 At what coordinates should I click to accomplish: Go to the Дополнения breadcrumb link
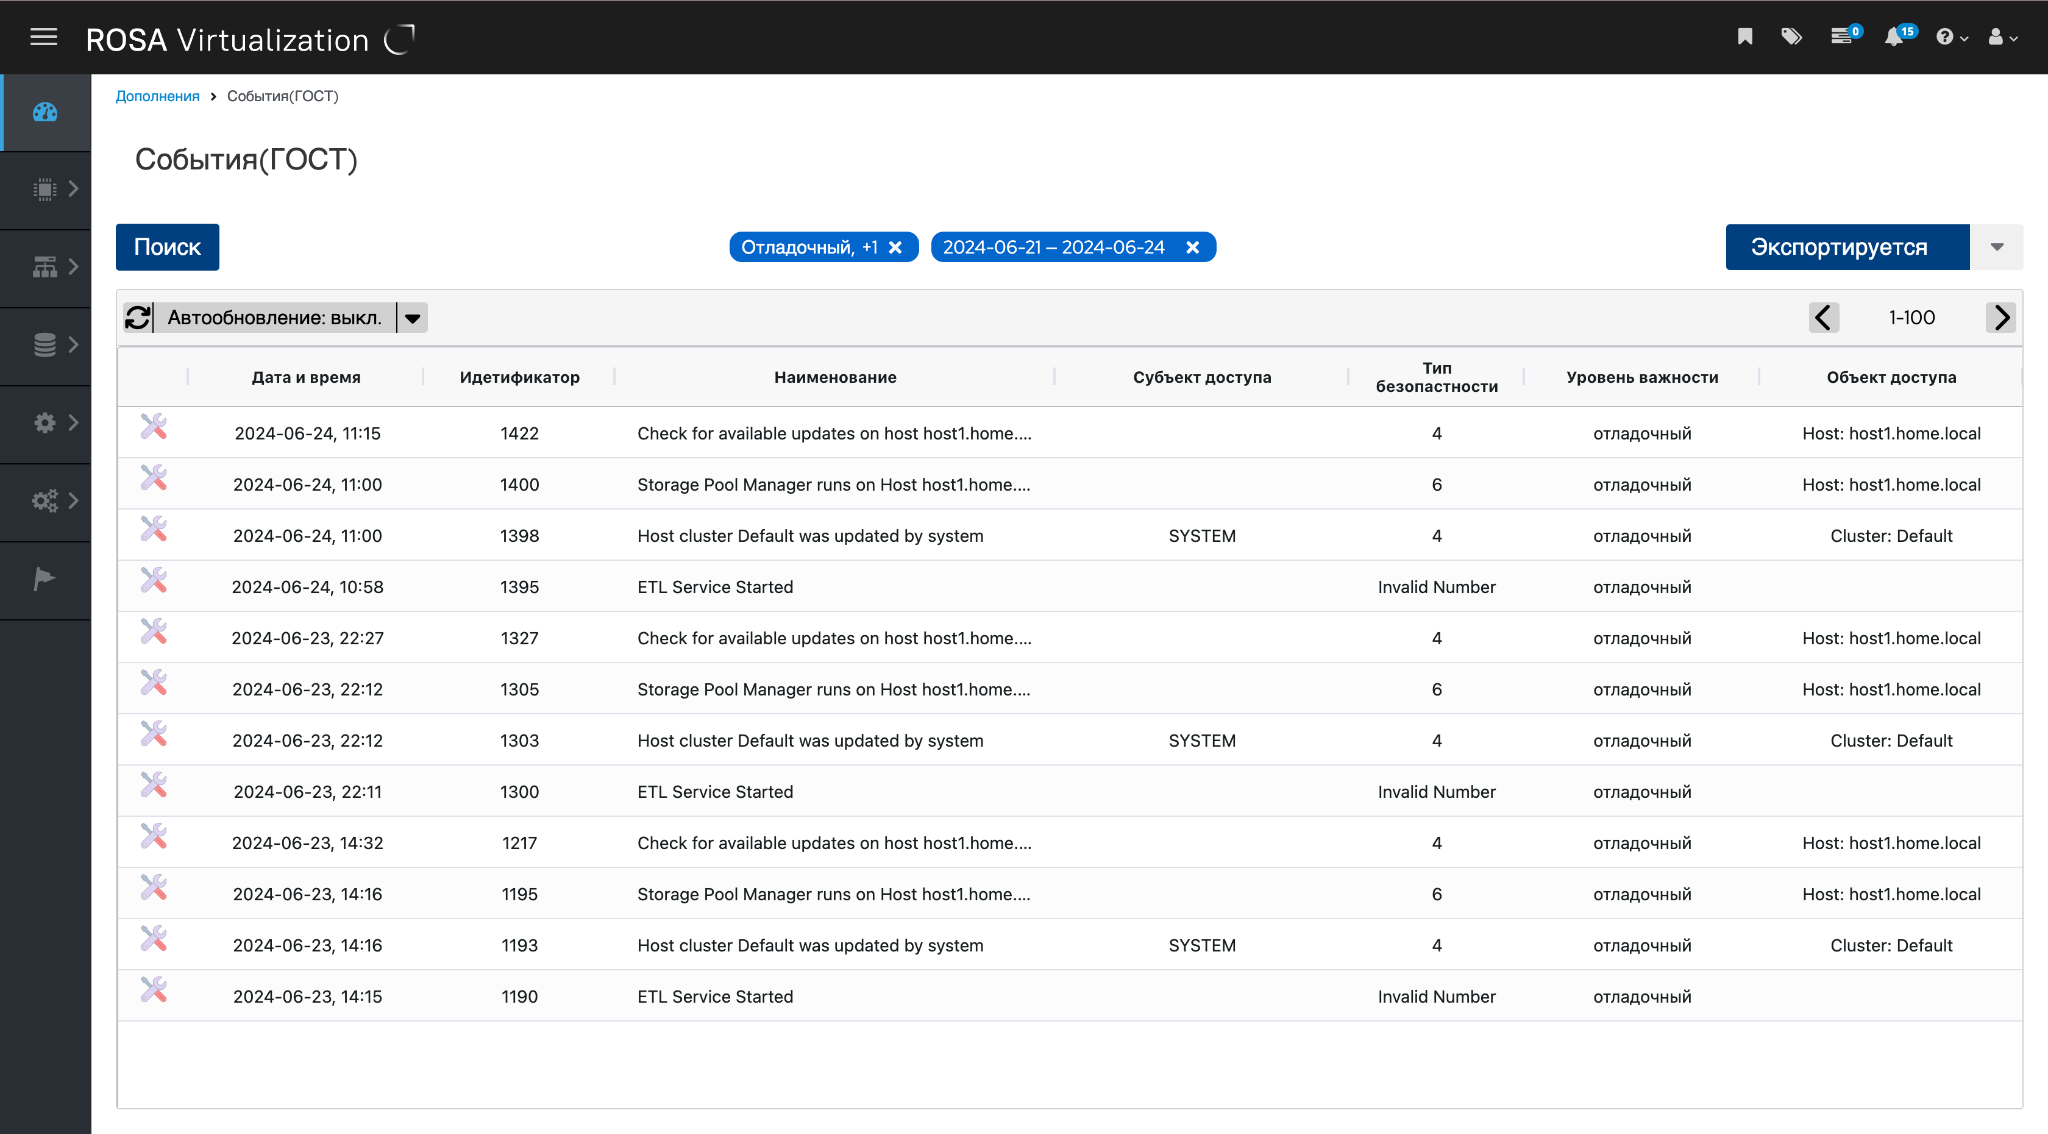pyautogui.click(x=157, y=96)
